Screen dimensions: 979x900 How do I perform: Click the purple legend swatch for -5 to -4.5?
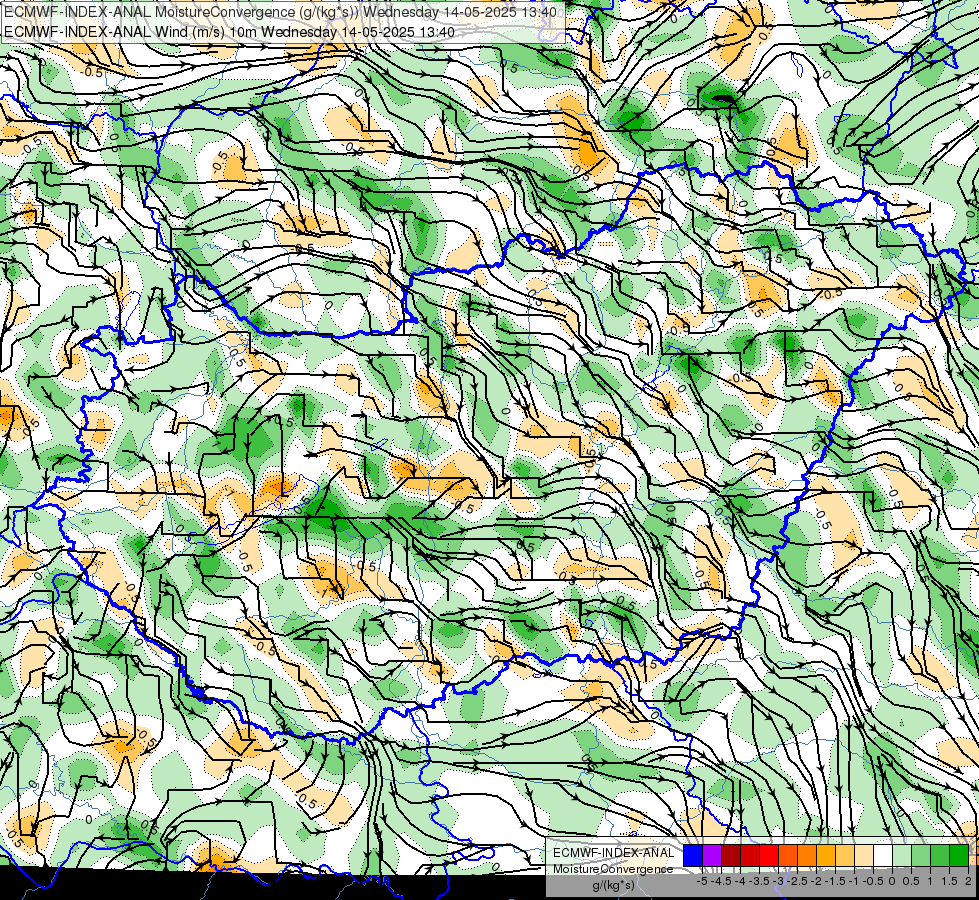point(712,856)
